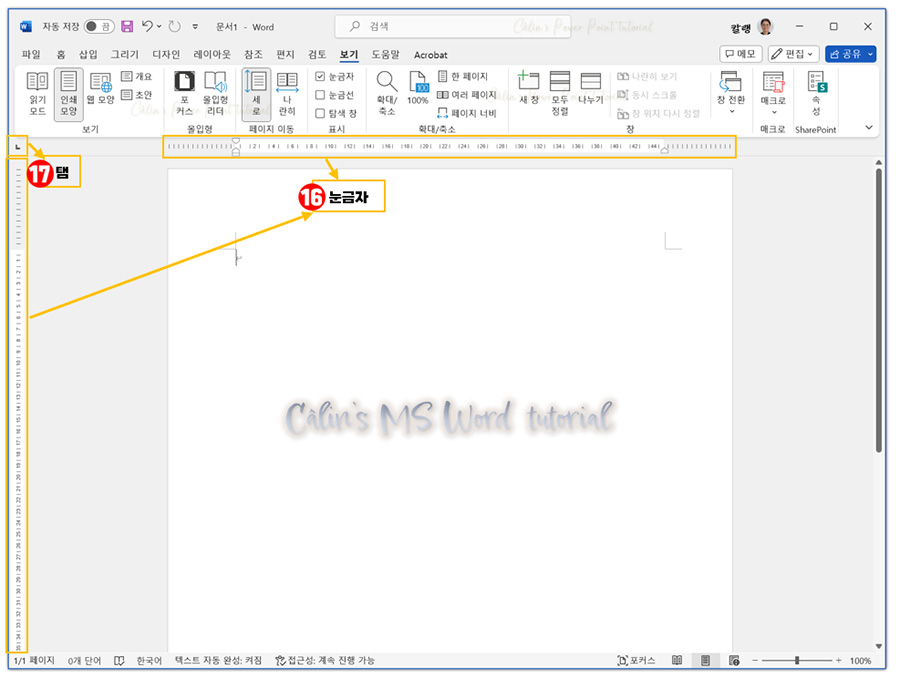This screenshot has height=678, width=900.
Task: Select Print Layout icon in status bar
Action: tap(705, 661)
